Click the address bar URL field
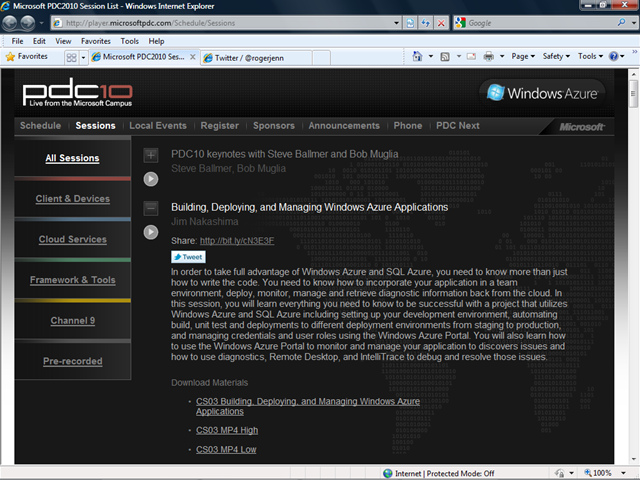The height and width of the screenshot is (480, 640). tap(222, 23)
